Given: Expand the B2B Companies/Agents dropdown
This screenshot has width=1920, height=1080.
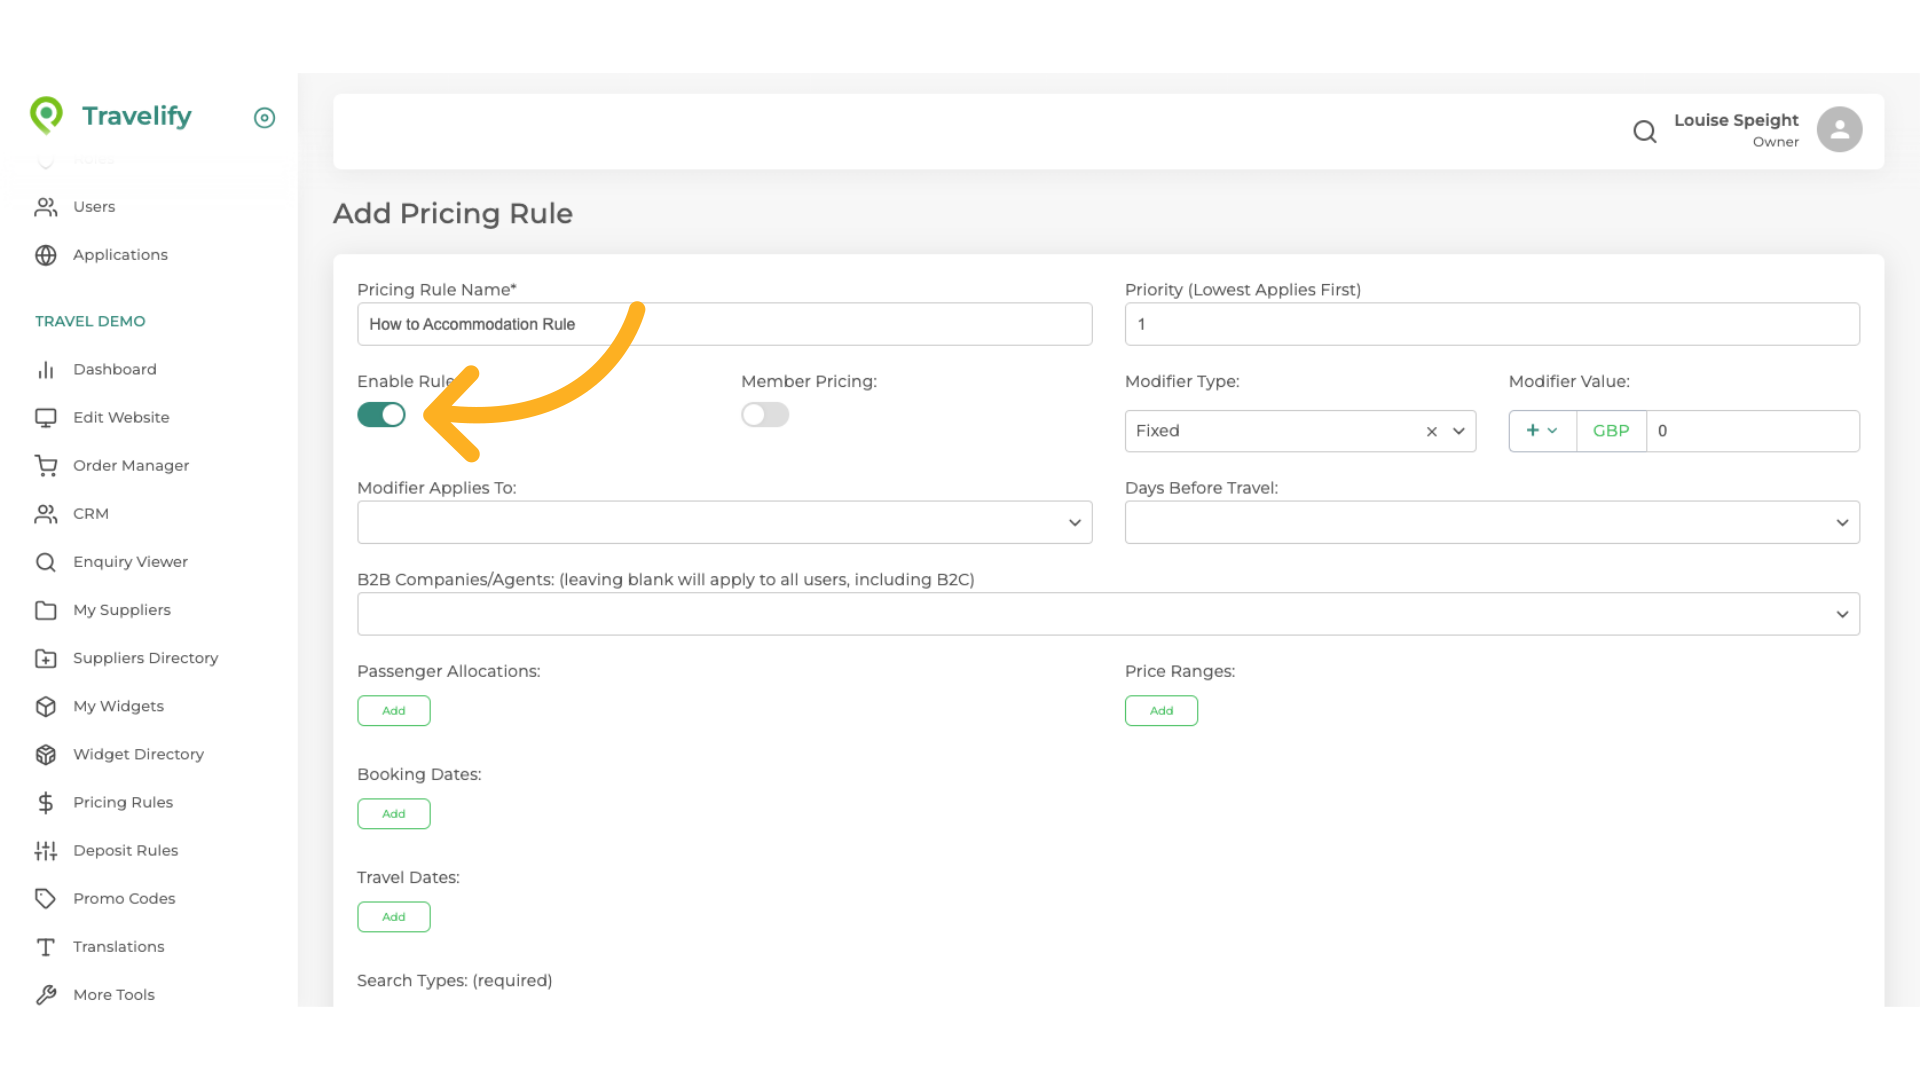Looking at the screenshot, I should click(1107, 614).
